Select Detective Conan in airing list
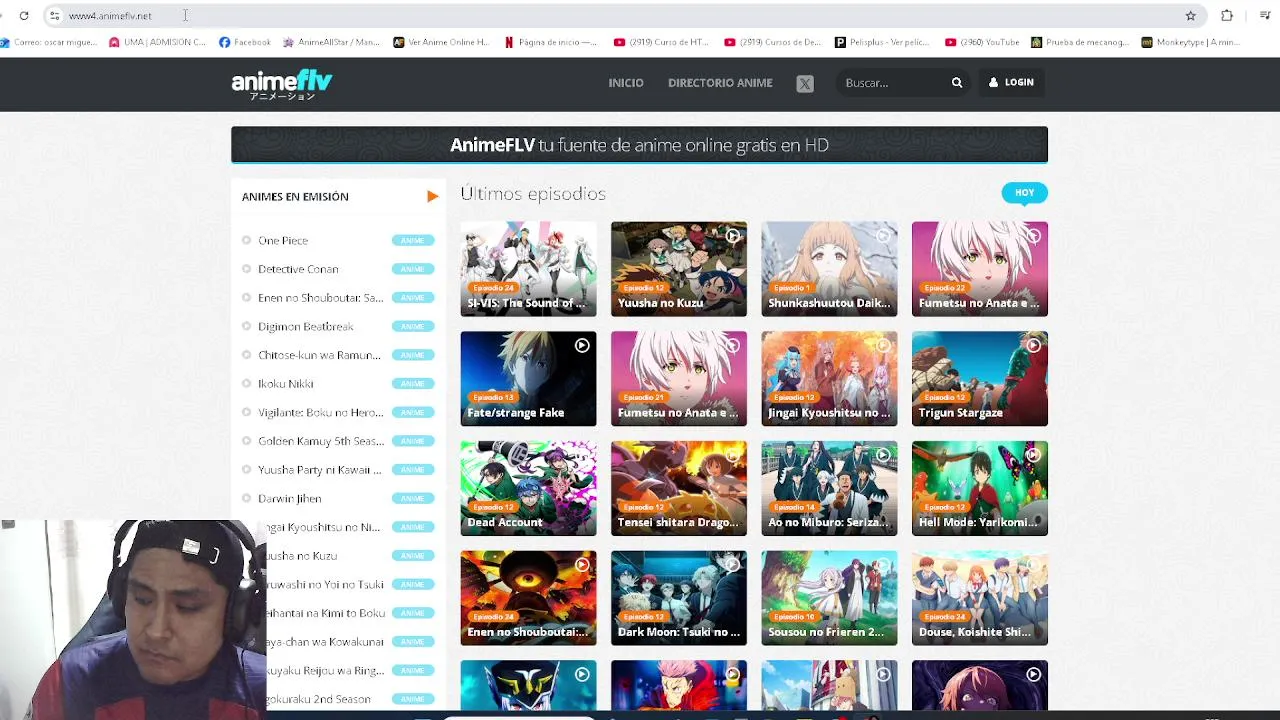 (298, 269)
